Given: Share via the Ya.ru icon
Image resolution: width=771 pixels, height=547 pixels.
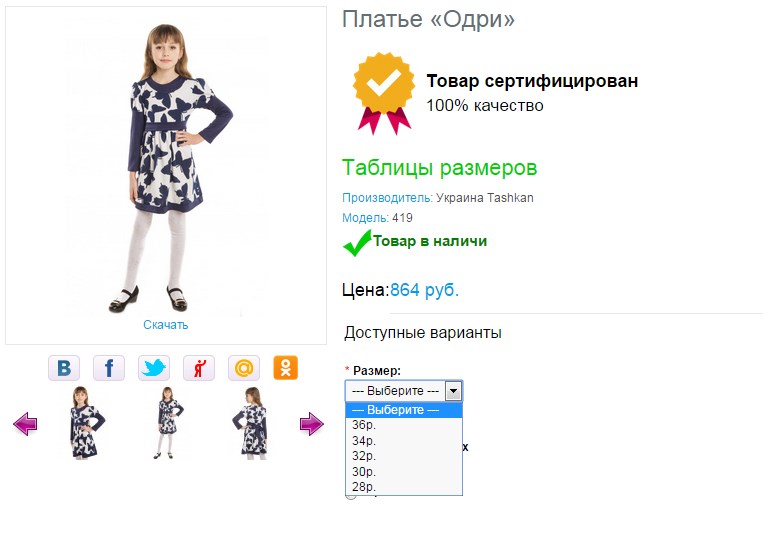Looking at the screenshot, I should pos(199,368).
